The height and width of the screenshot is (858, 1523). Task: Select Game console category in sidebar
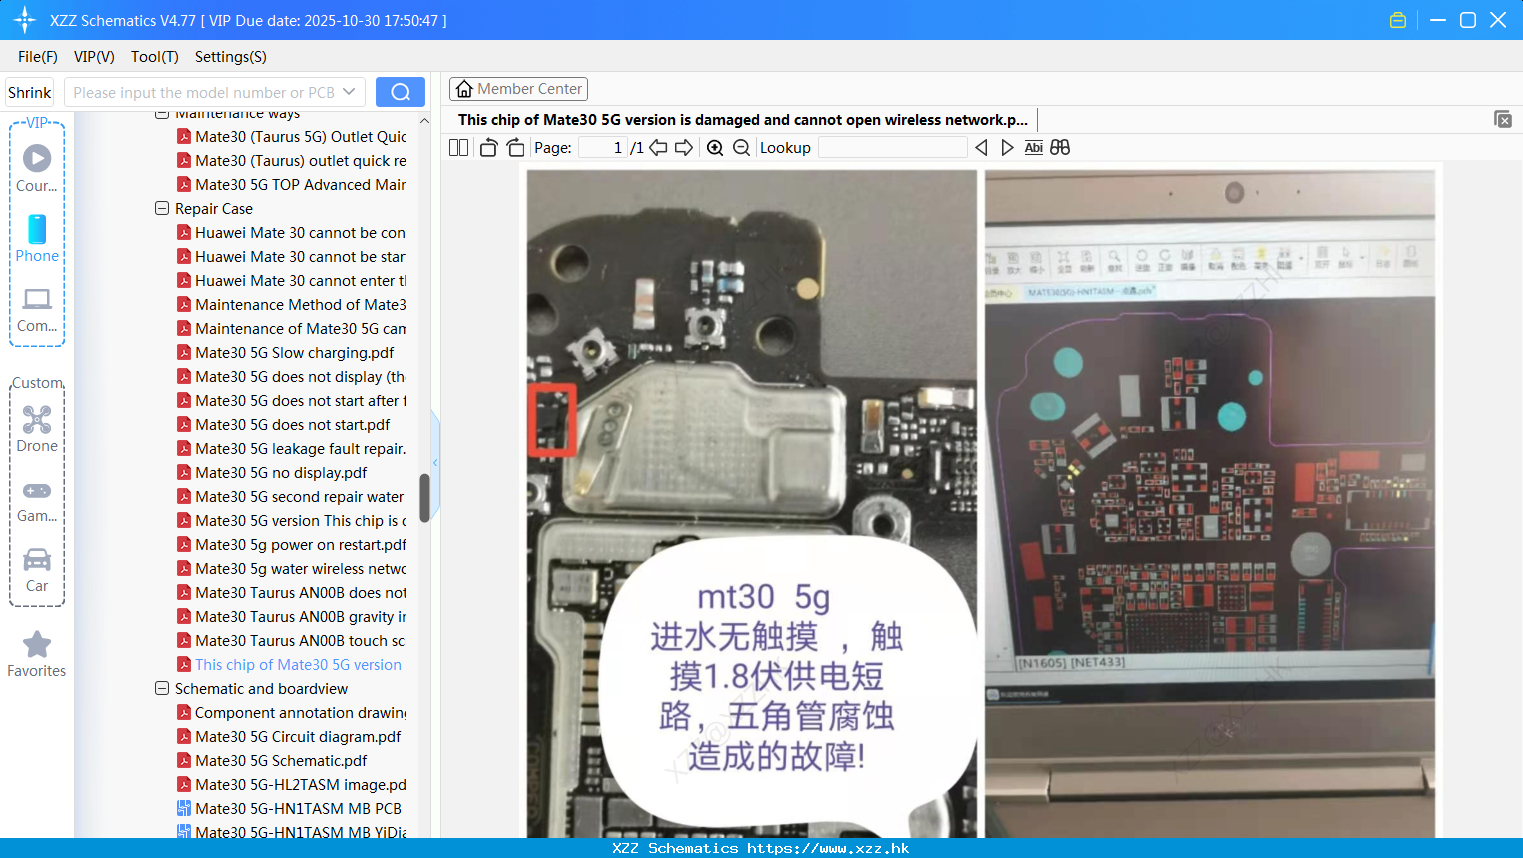(37, 502)
